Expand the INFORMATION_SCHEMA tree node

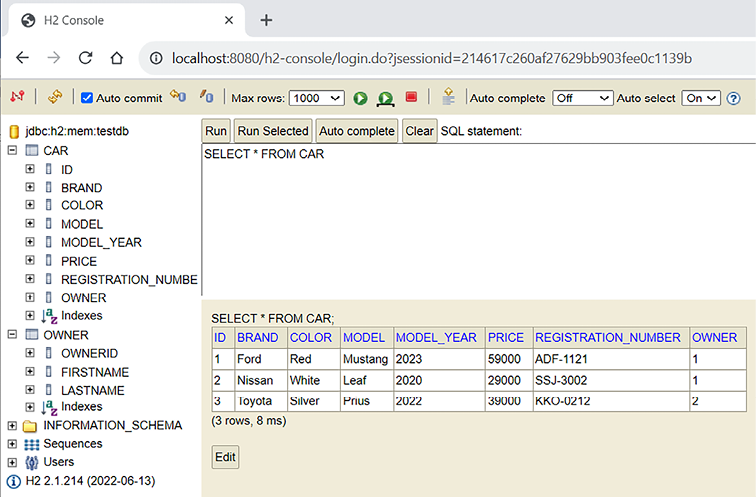pos(12,425)
